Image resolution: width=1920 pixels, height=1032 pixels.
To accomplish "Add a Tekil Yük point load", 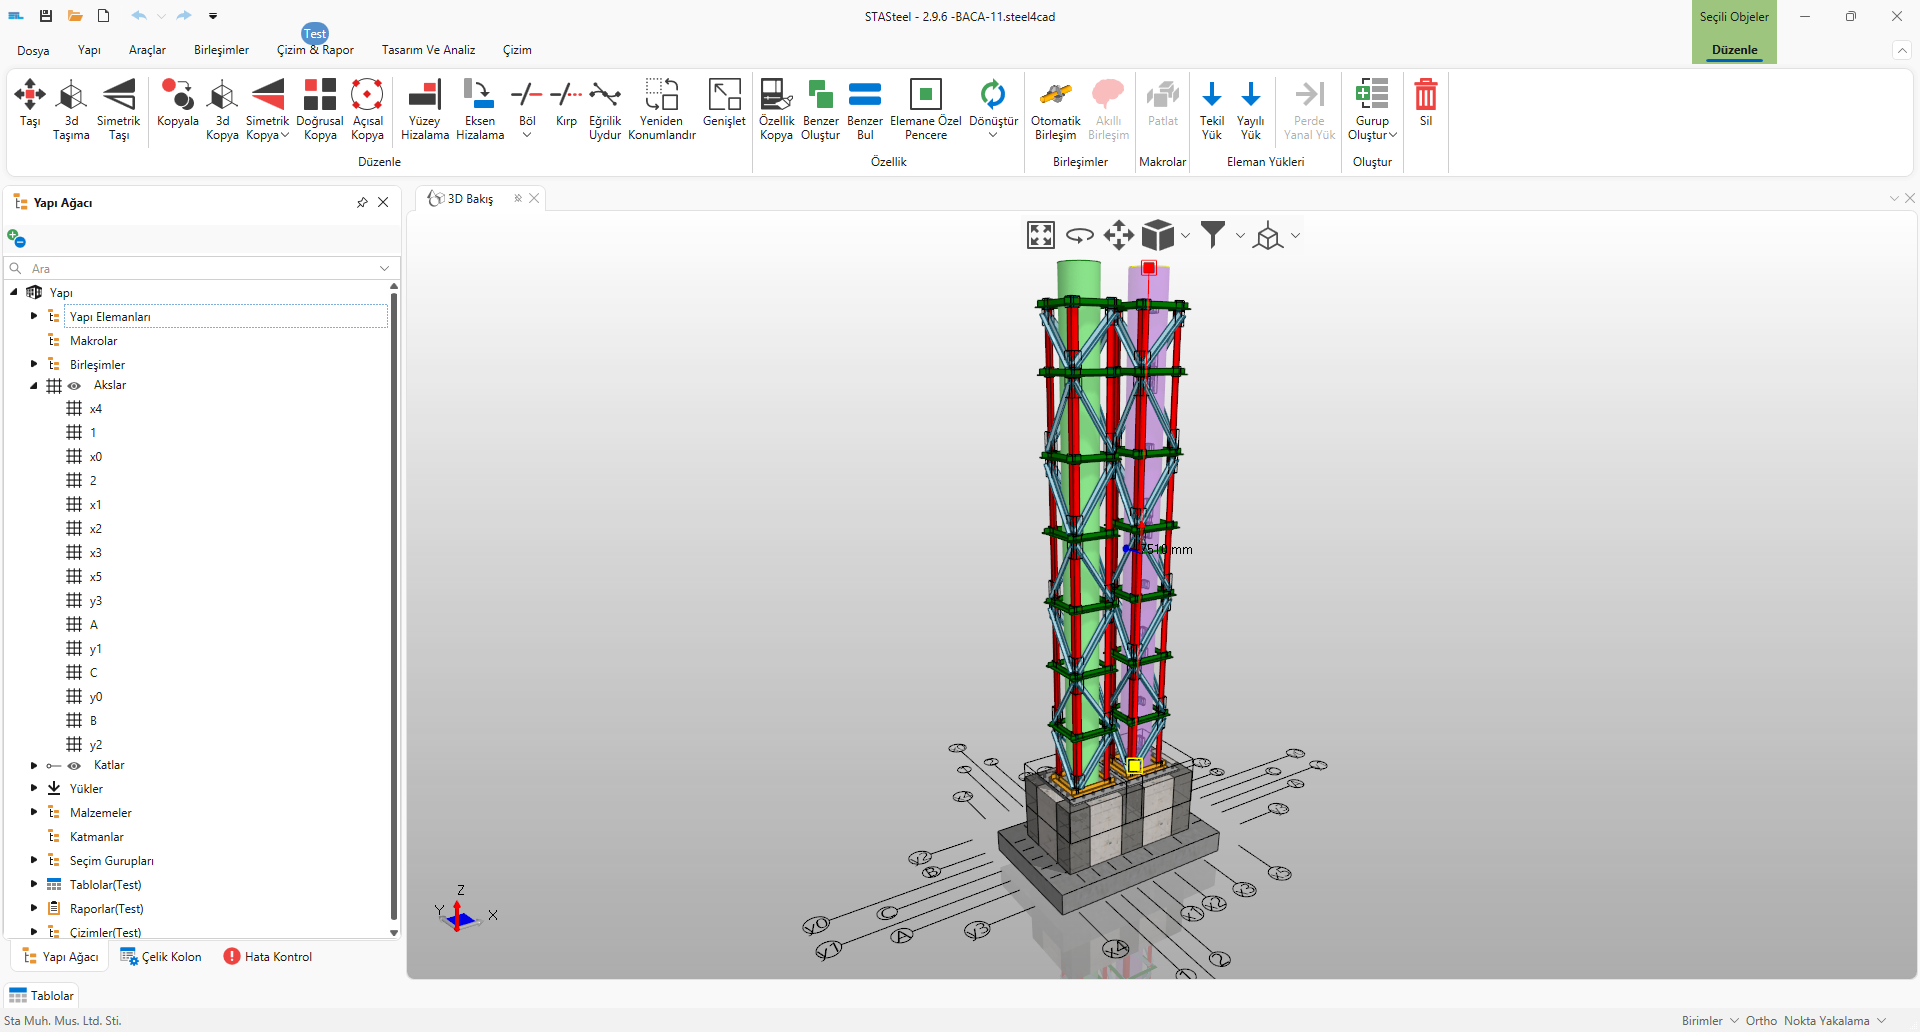I will [x=1211, y=96].
